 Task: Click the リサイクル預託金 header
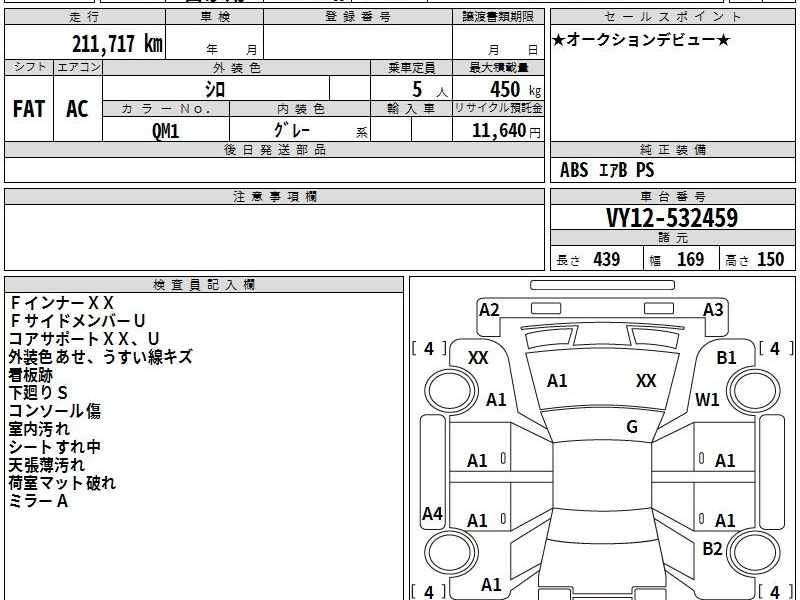[x=498, y=108]
